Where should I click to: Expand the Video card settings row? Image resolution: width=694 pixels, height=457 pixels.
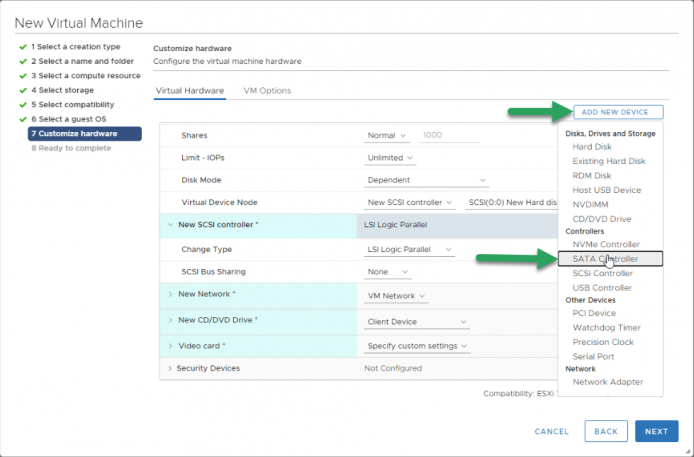tap(170, 346)
